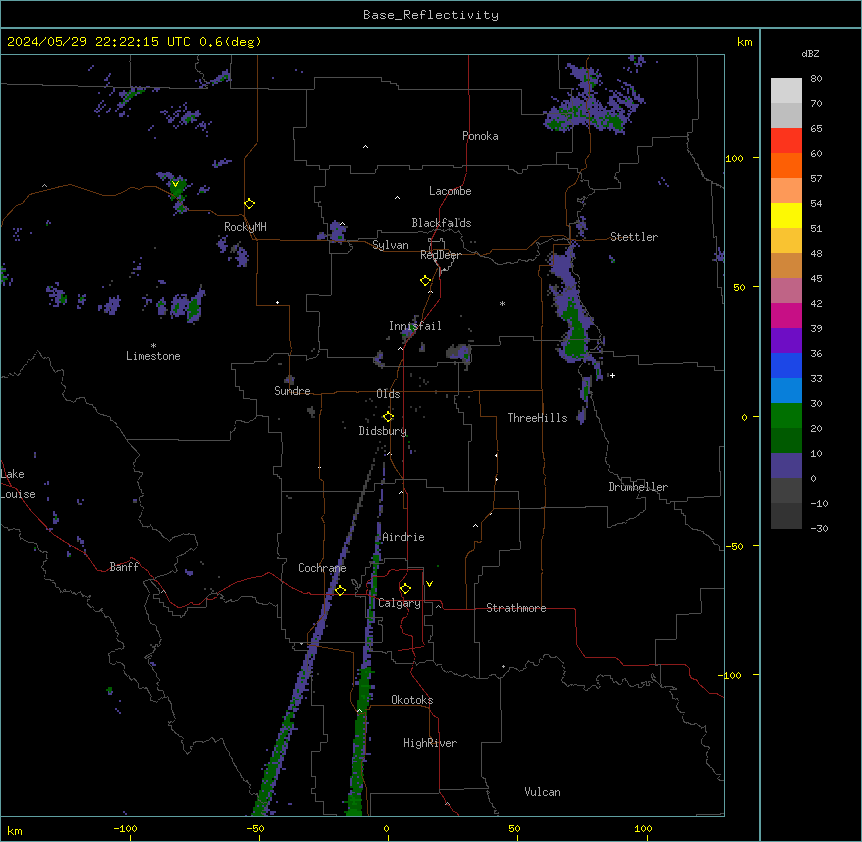Viewport: 862px width, 842px height.
Task: Select the Okotoks label
Action: (412, 700)
